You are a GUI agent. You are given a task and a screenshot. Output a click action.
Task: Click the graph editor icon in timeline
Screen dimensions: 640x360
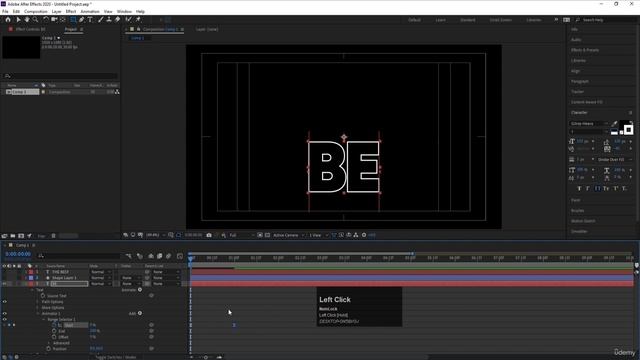point(180,256)
